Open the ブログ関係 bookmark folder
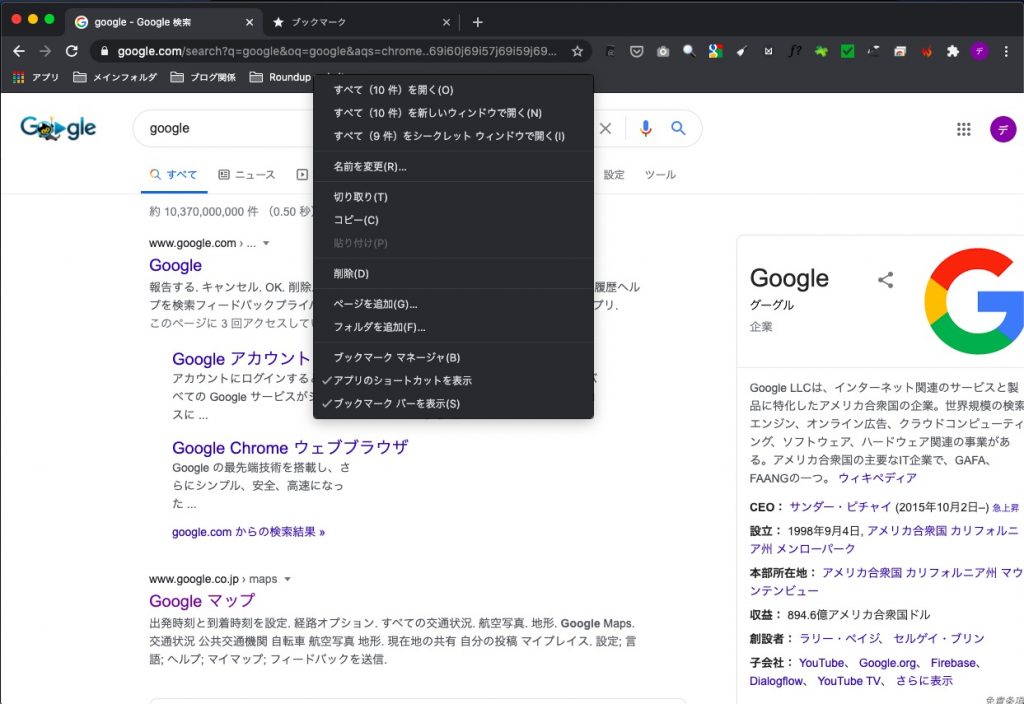This screenshot has width=1024, height=704. (x=203, y=77)
